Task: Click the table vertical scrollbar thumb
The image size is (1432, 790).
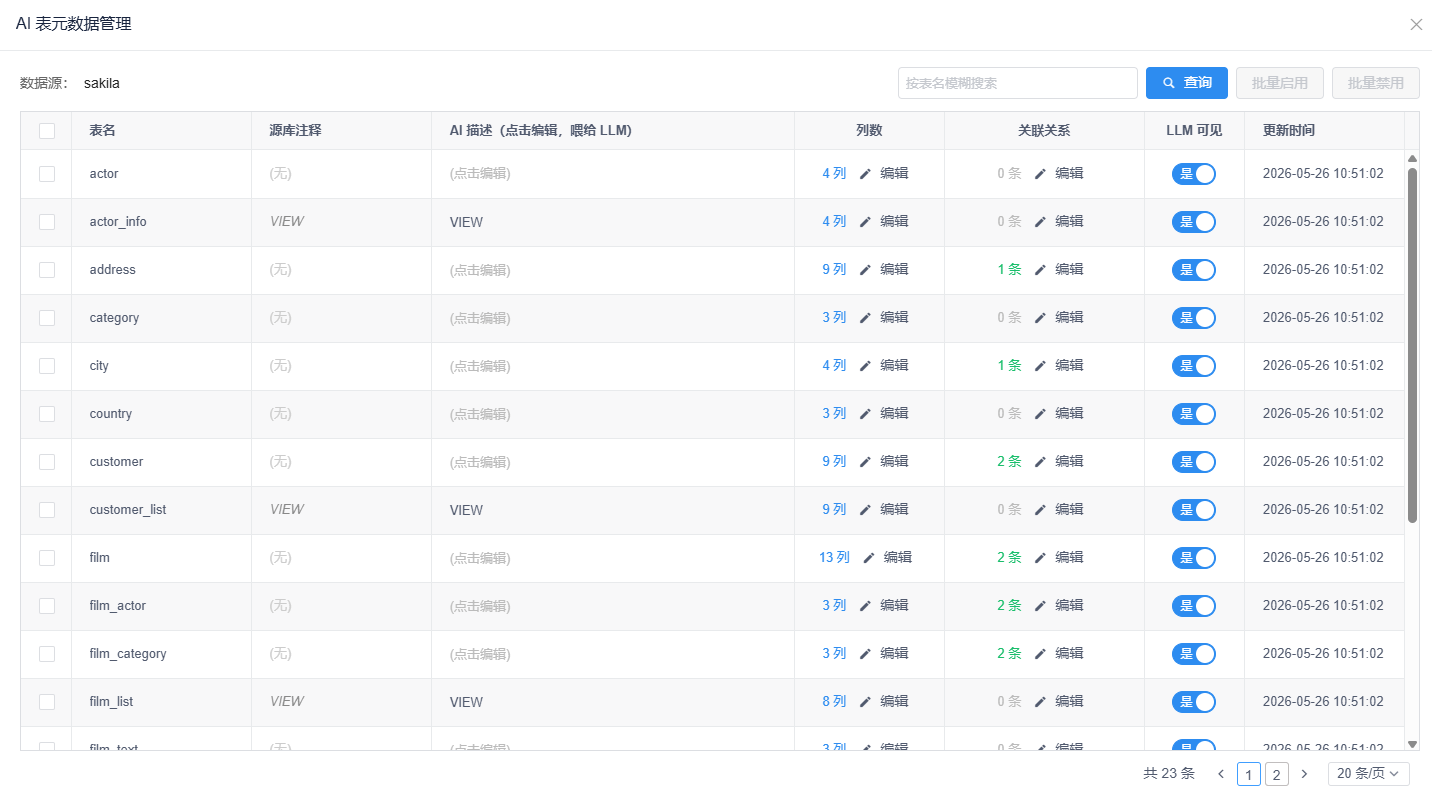Action: click(x=1412, y=345)
